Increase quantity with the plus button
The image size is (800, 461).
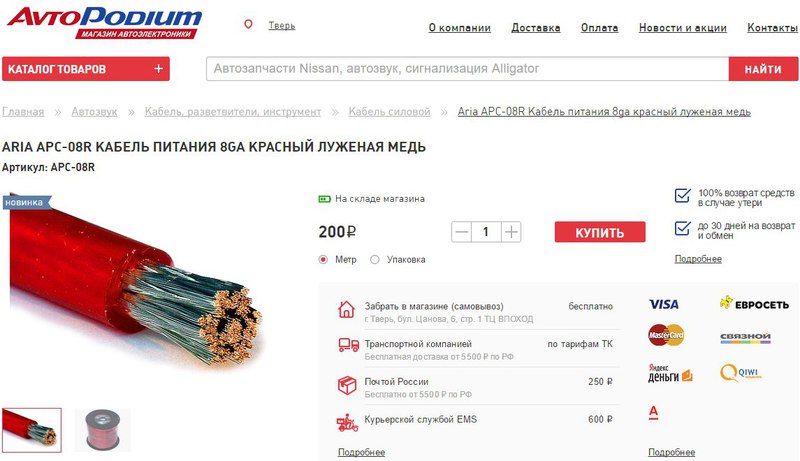pyautogui.click(x=511, y=232)
